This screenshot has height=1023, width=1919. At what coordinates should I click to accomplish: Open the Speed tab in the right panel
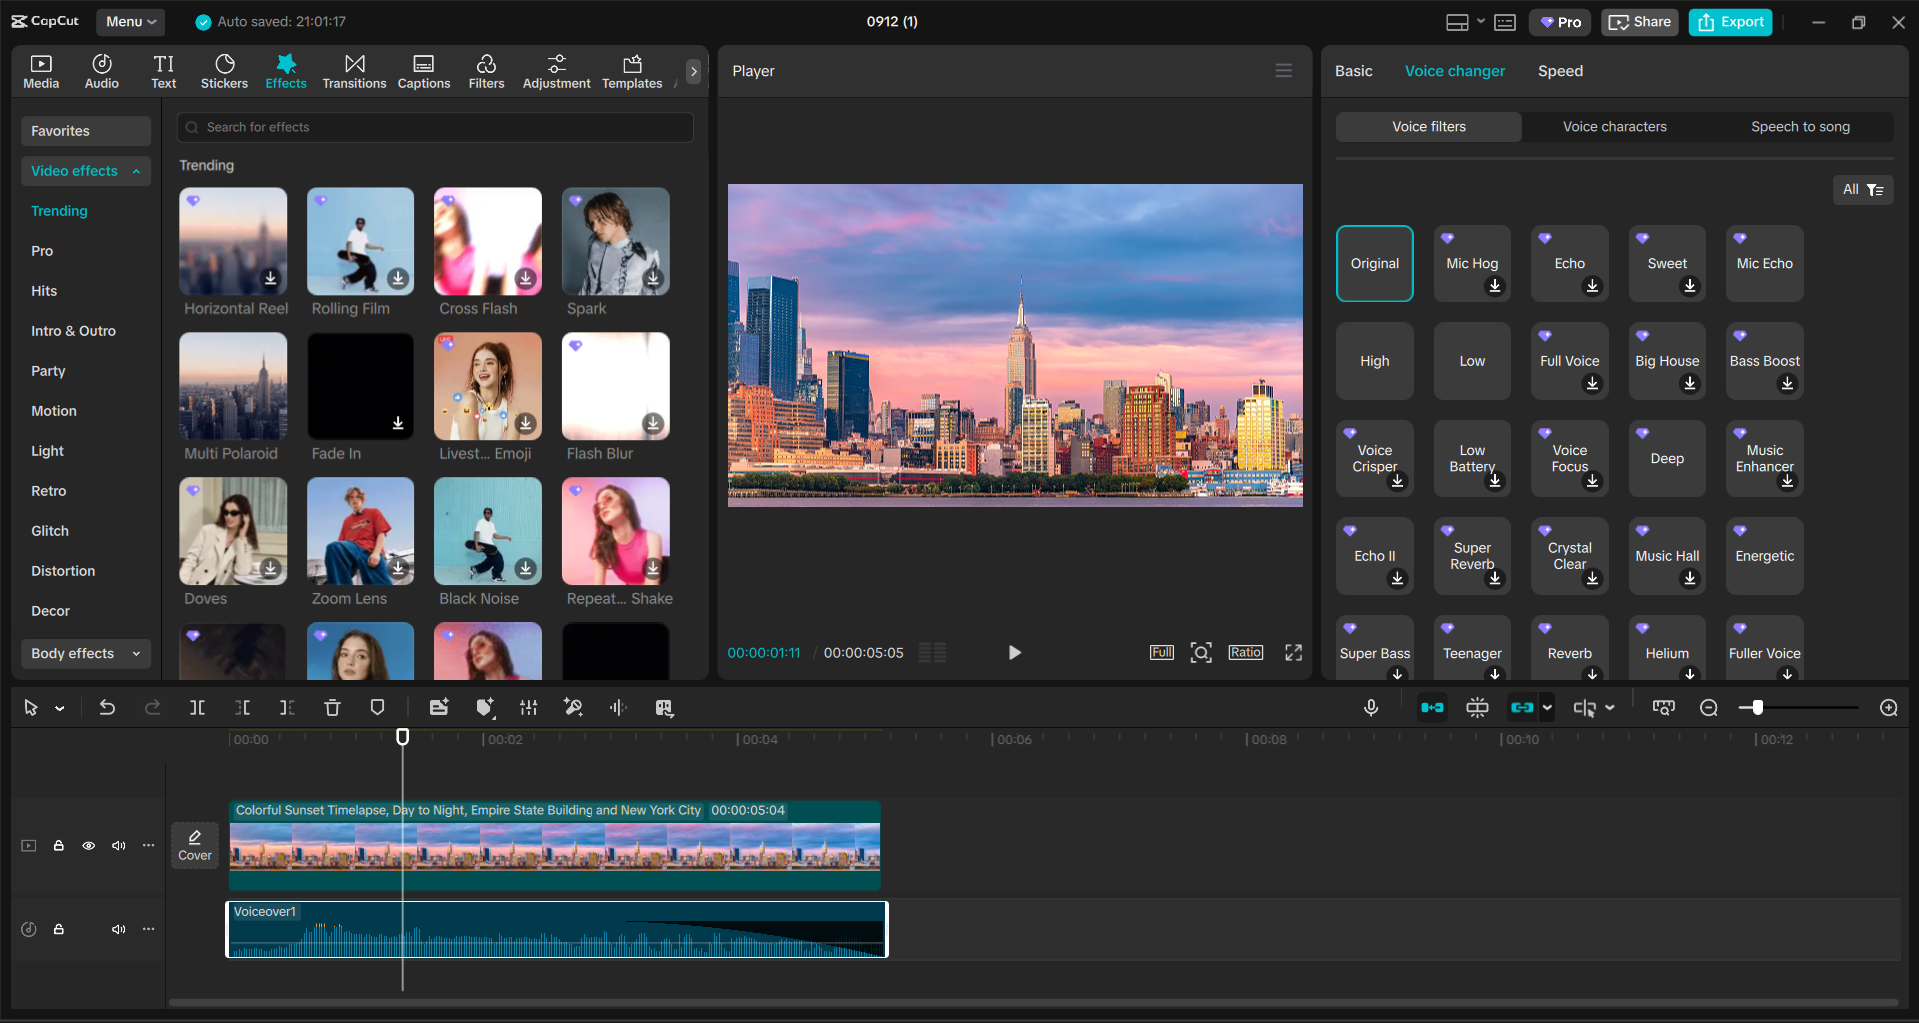[x=1559, y=70]
